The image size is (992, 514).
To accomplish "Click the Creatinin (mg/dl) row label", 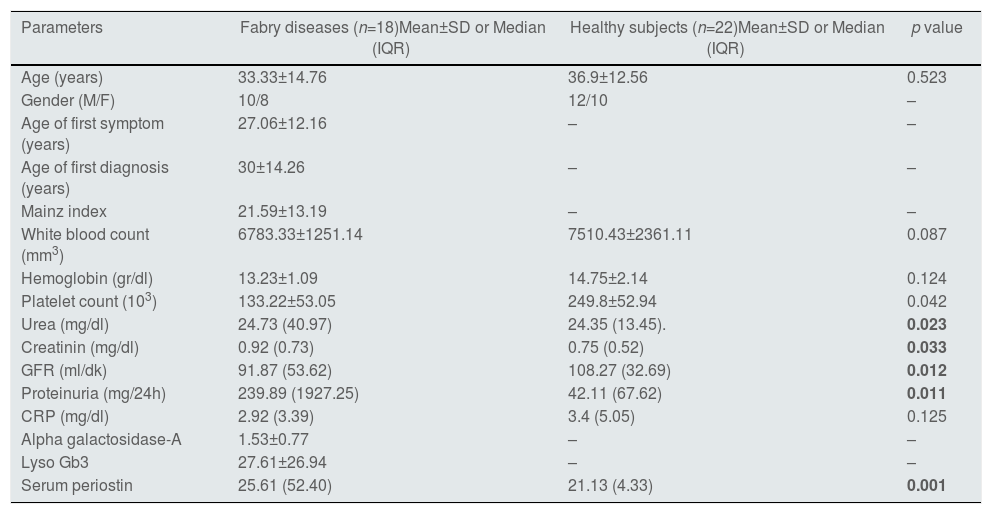I will point(80,347).
